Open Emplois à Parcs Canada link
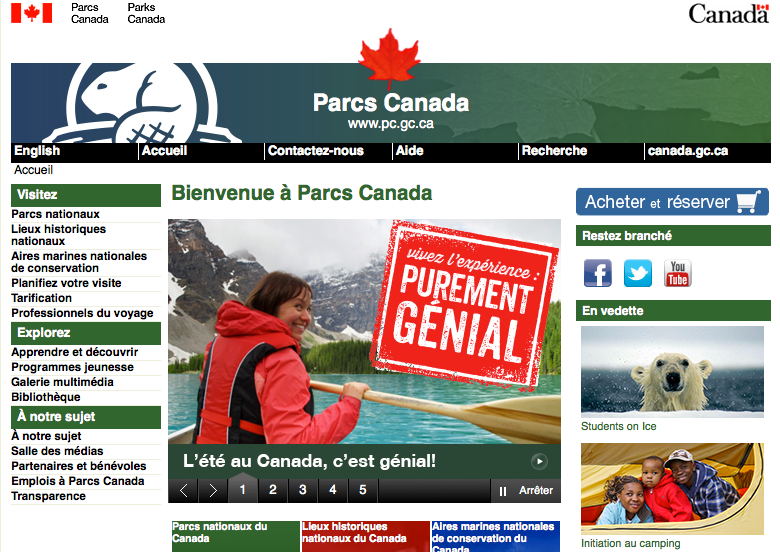Image resolution: width=780 pixels, height=552 pixels. pyautogui.click(x=78, y=481)
